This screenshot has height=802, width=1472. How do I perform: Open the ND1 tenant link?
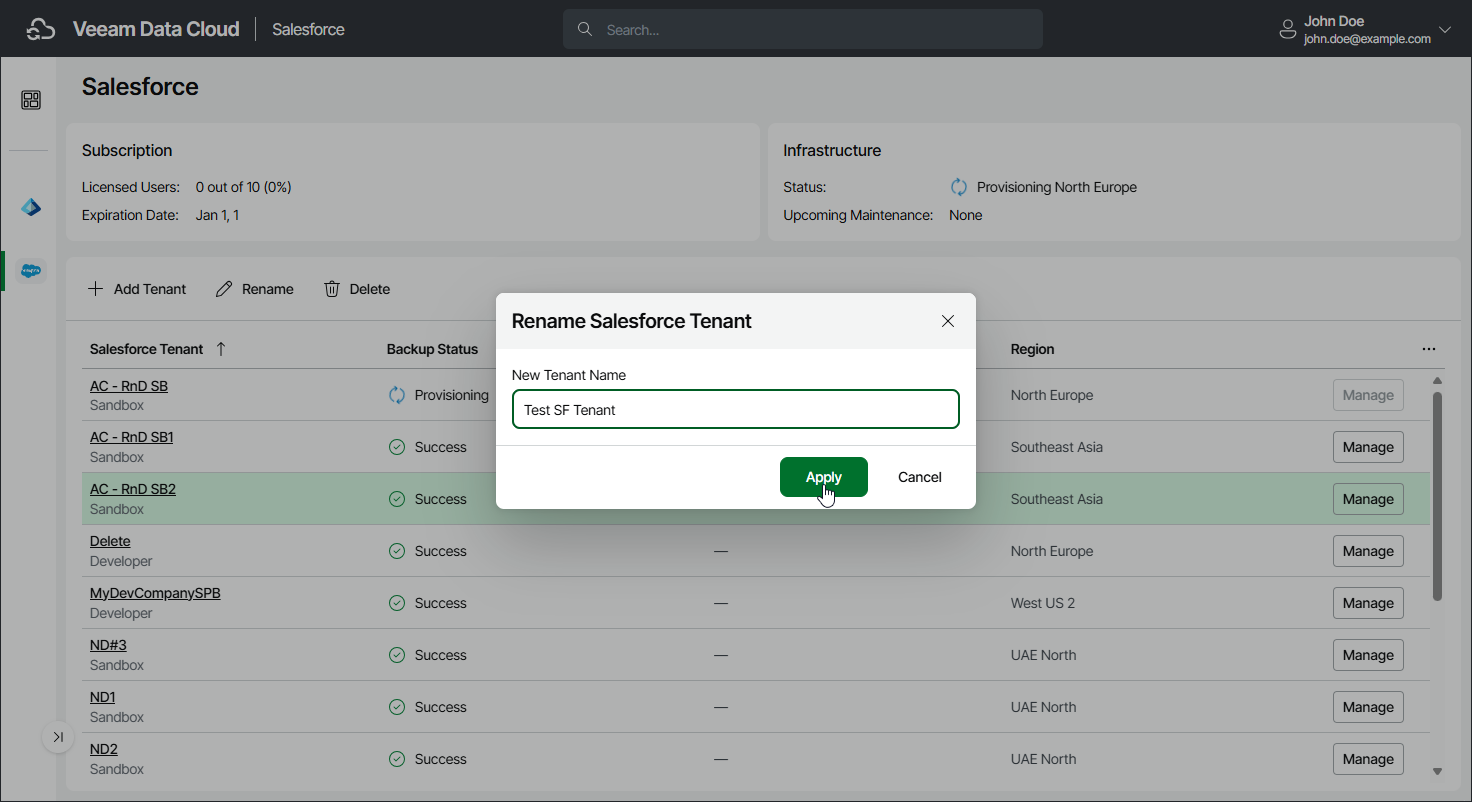pos(103,698)
